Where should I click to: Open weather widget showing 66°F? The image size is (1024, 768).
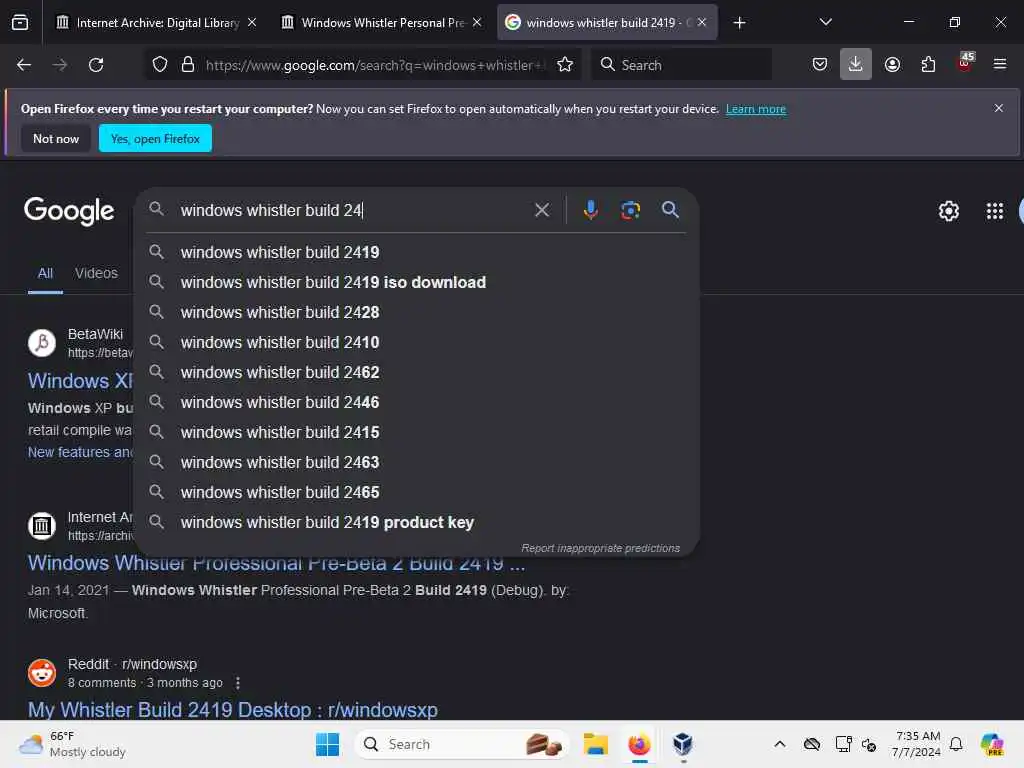[72, 744]
